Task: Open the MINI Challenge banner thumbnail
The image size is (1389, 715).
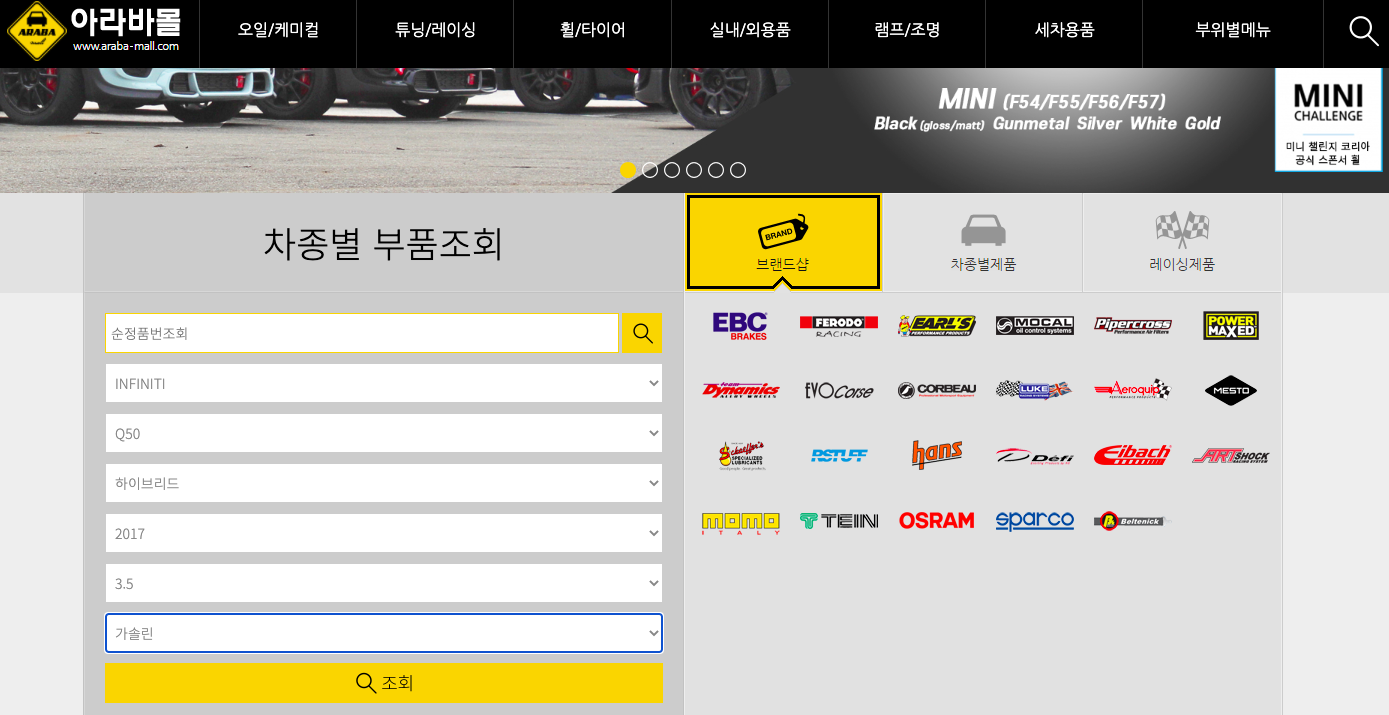Action: click(1328, 119)
